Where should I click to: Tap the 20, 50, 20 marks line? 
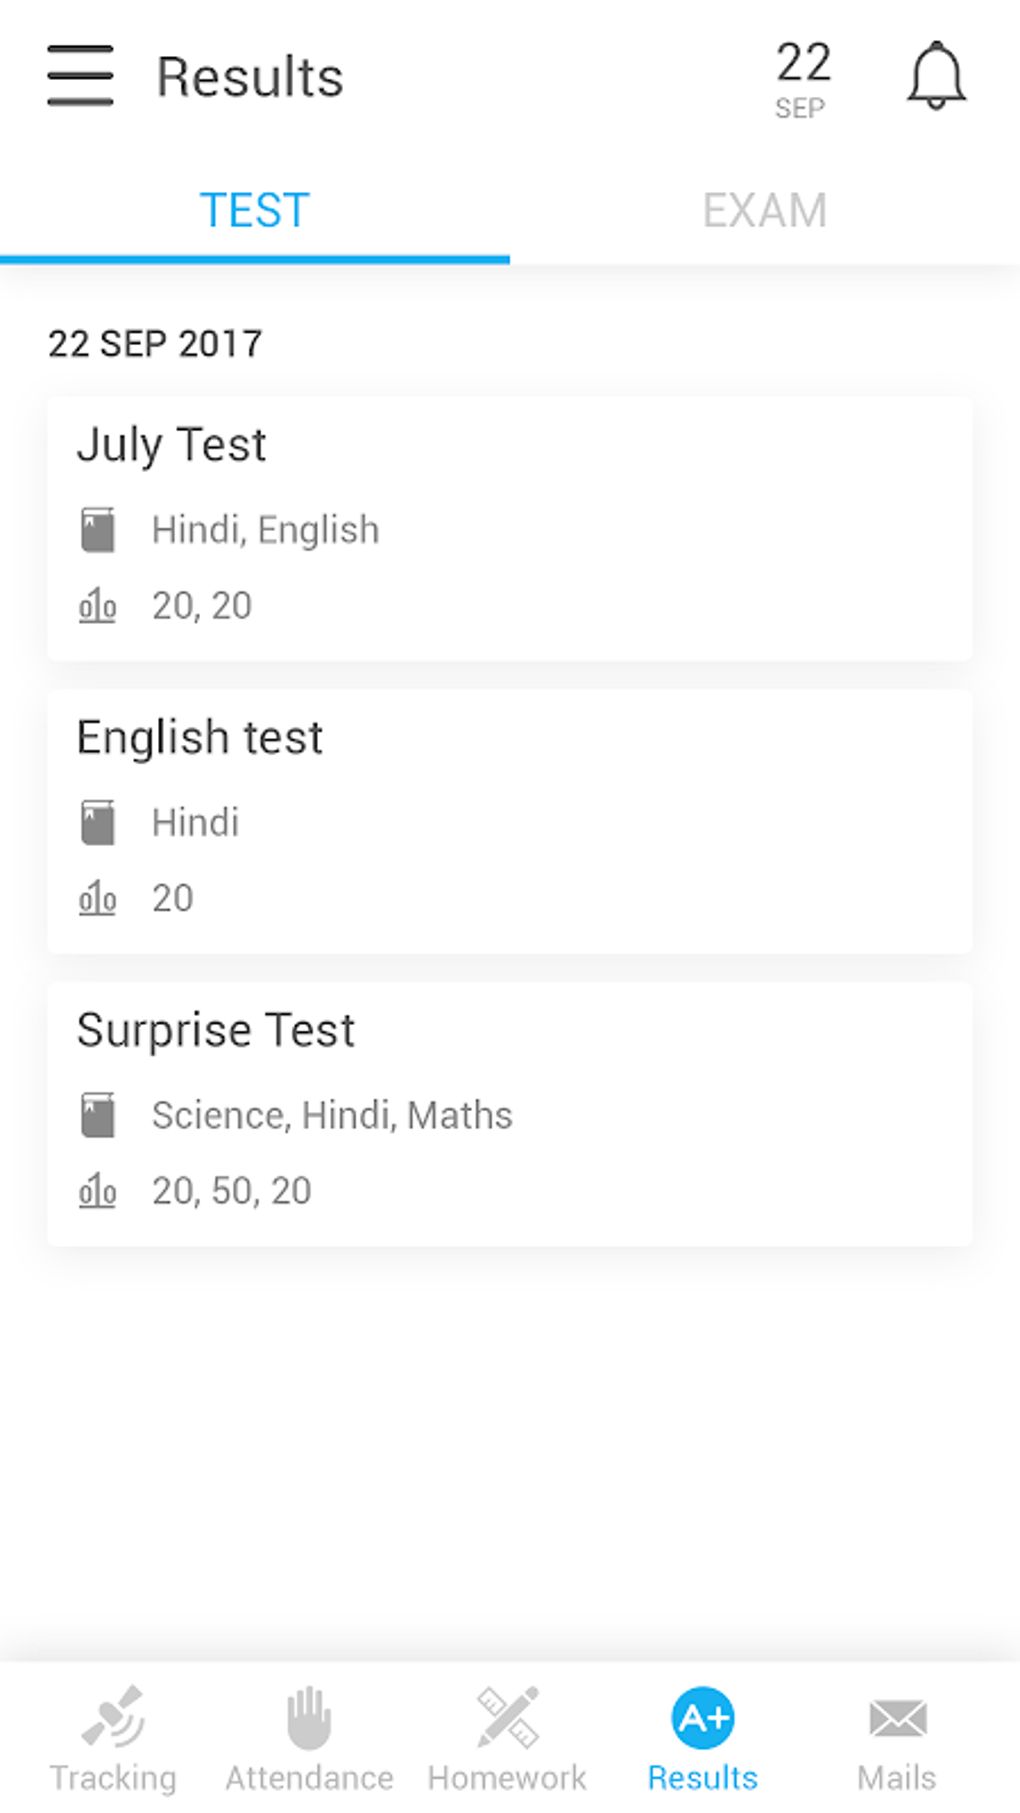point(232,1191)
